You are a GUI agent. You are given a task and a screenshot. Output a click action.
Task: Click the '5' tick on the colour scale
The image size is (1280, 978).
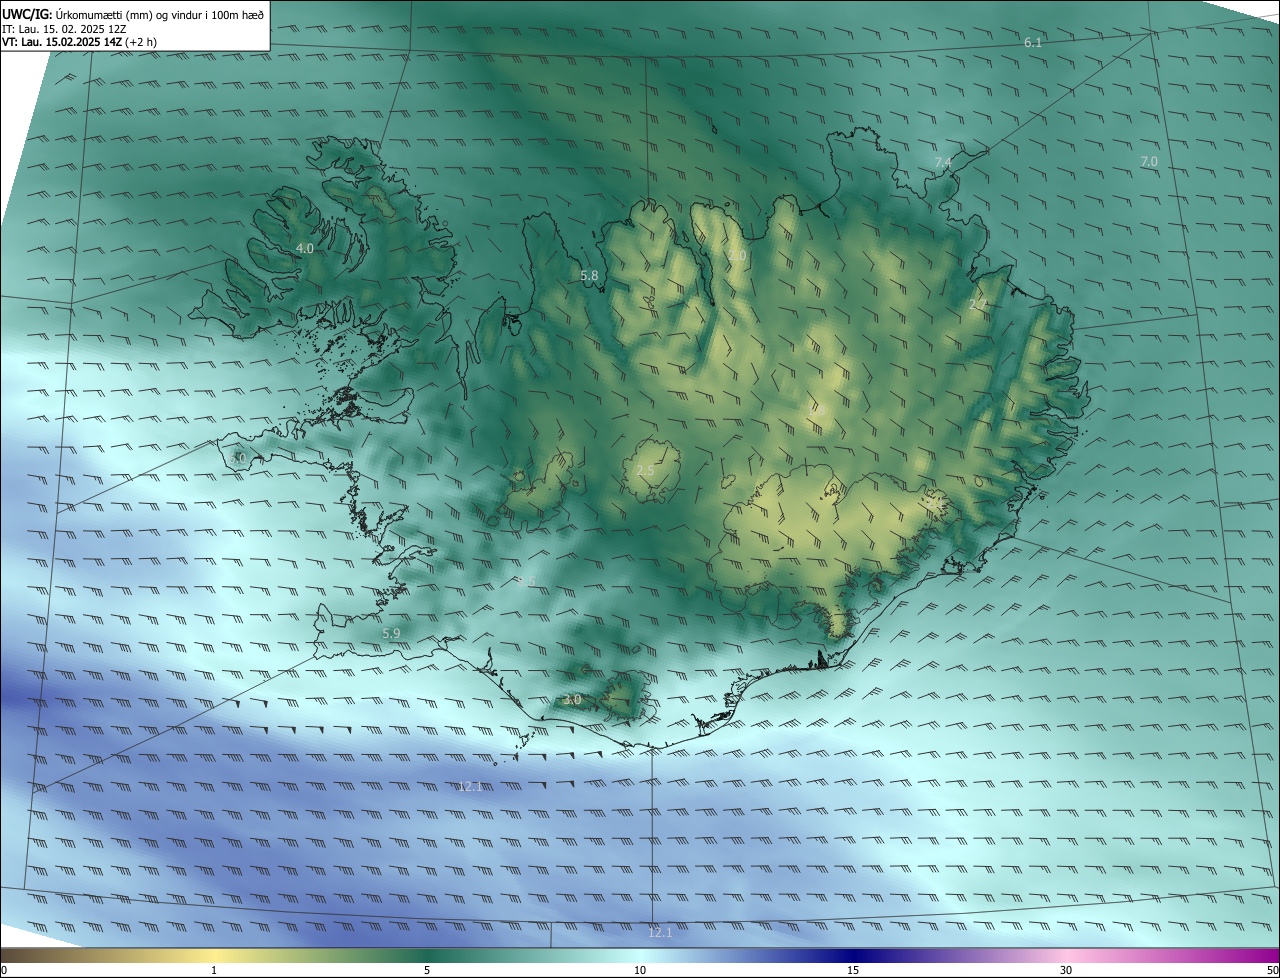coord(427,971)
